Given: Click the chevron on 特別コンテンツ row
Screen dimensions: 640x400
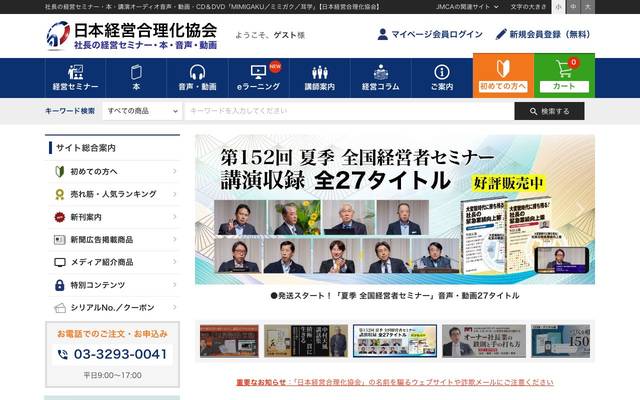Looking at the screenshot, I should pyautogui.click(x=174, y=285).
